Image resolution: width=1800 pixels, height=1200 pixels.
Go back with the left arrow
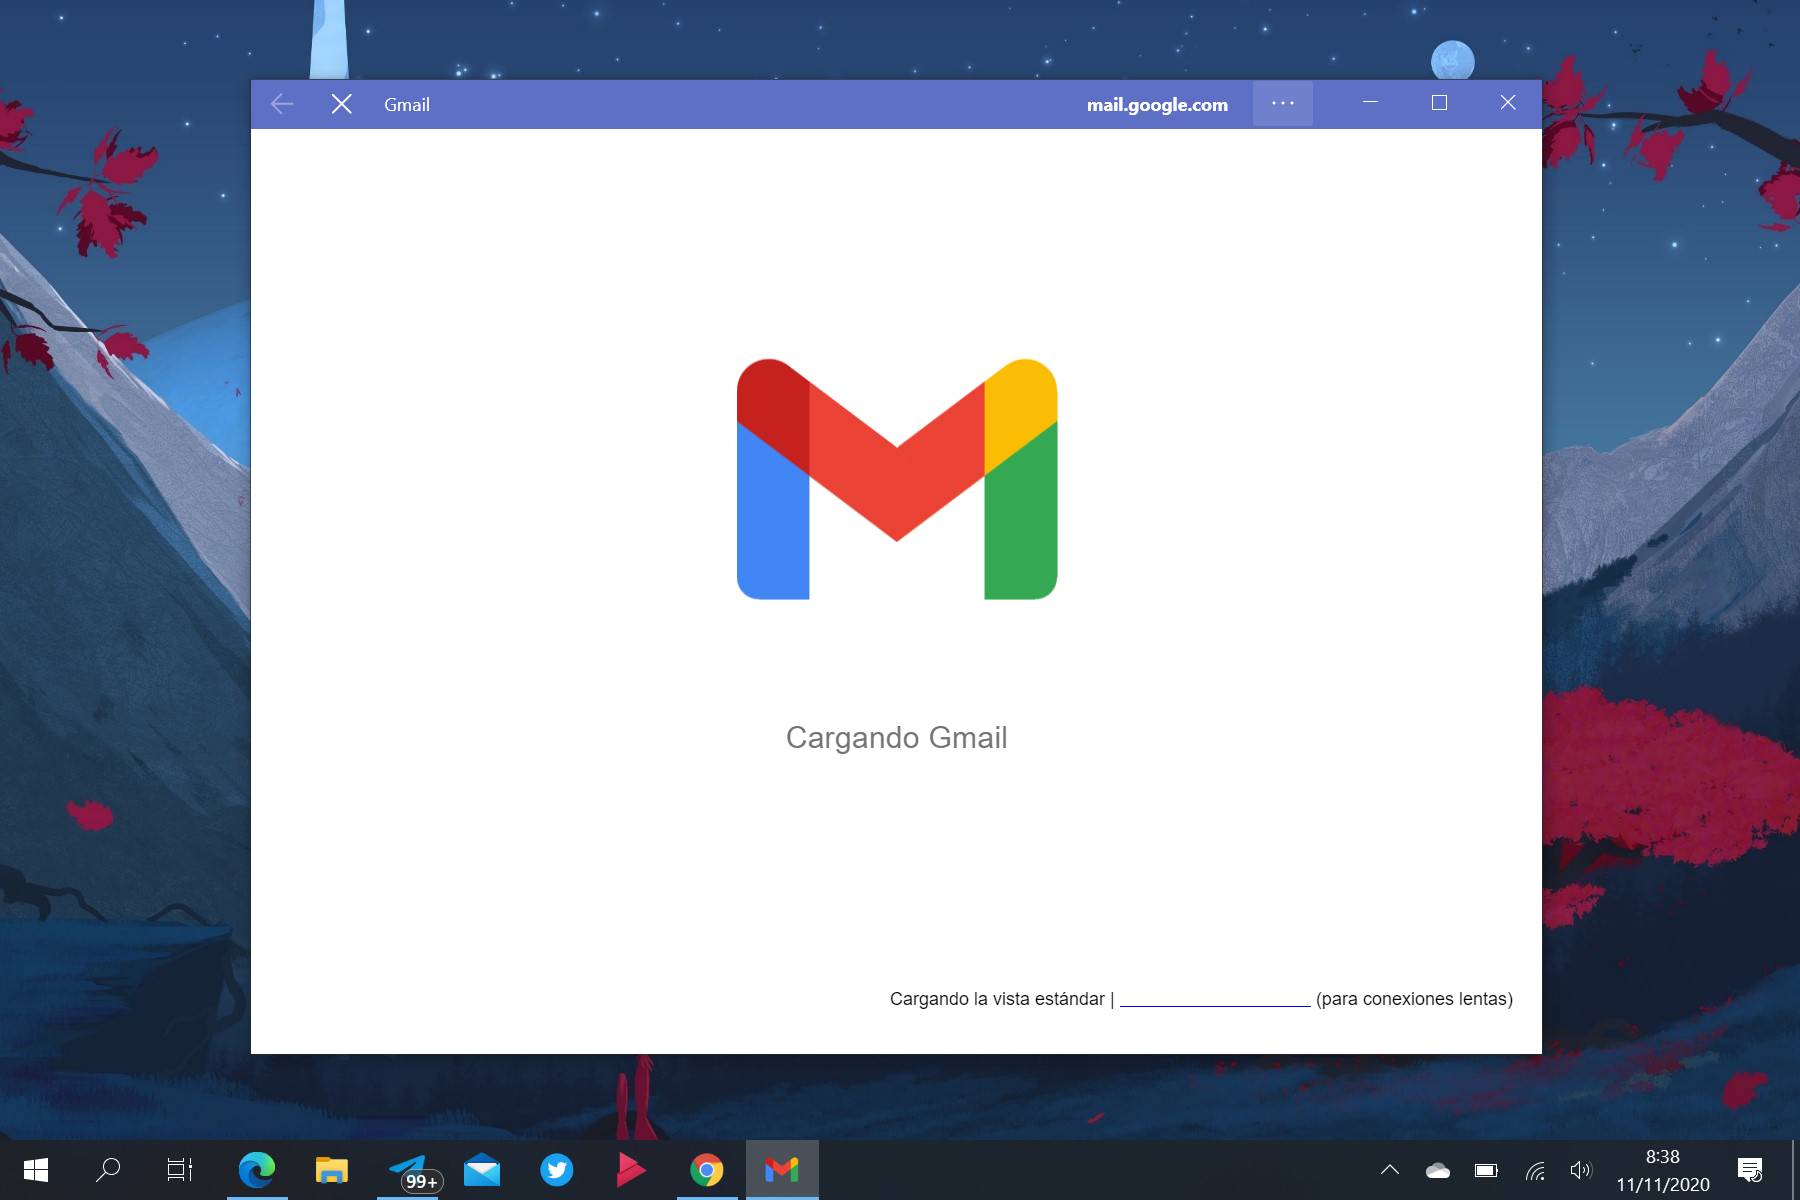click(282, 104)
